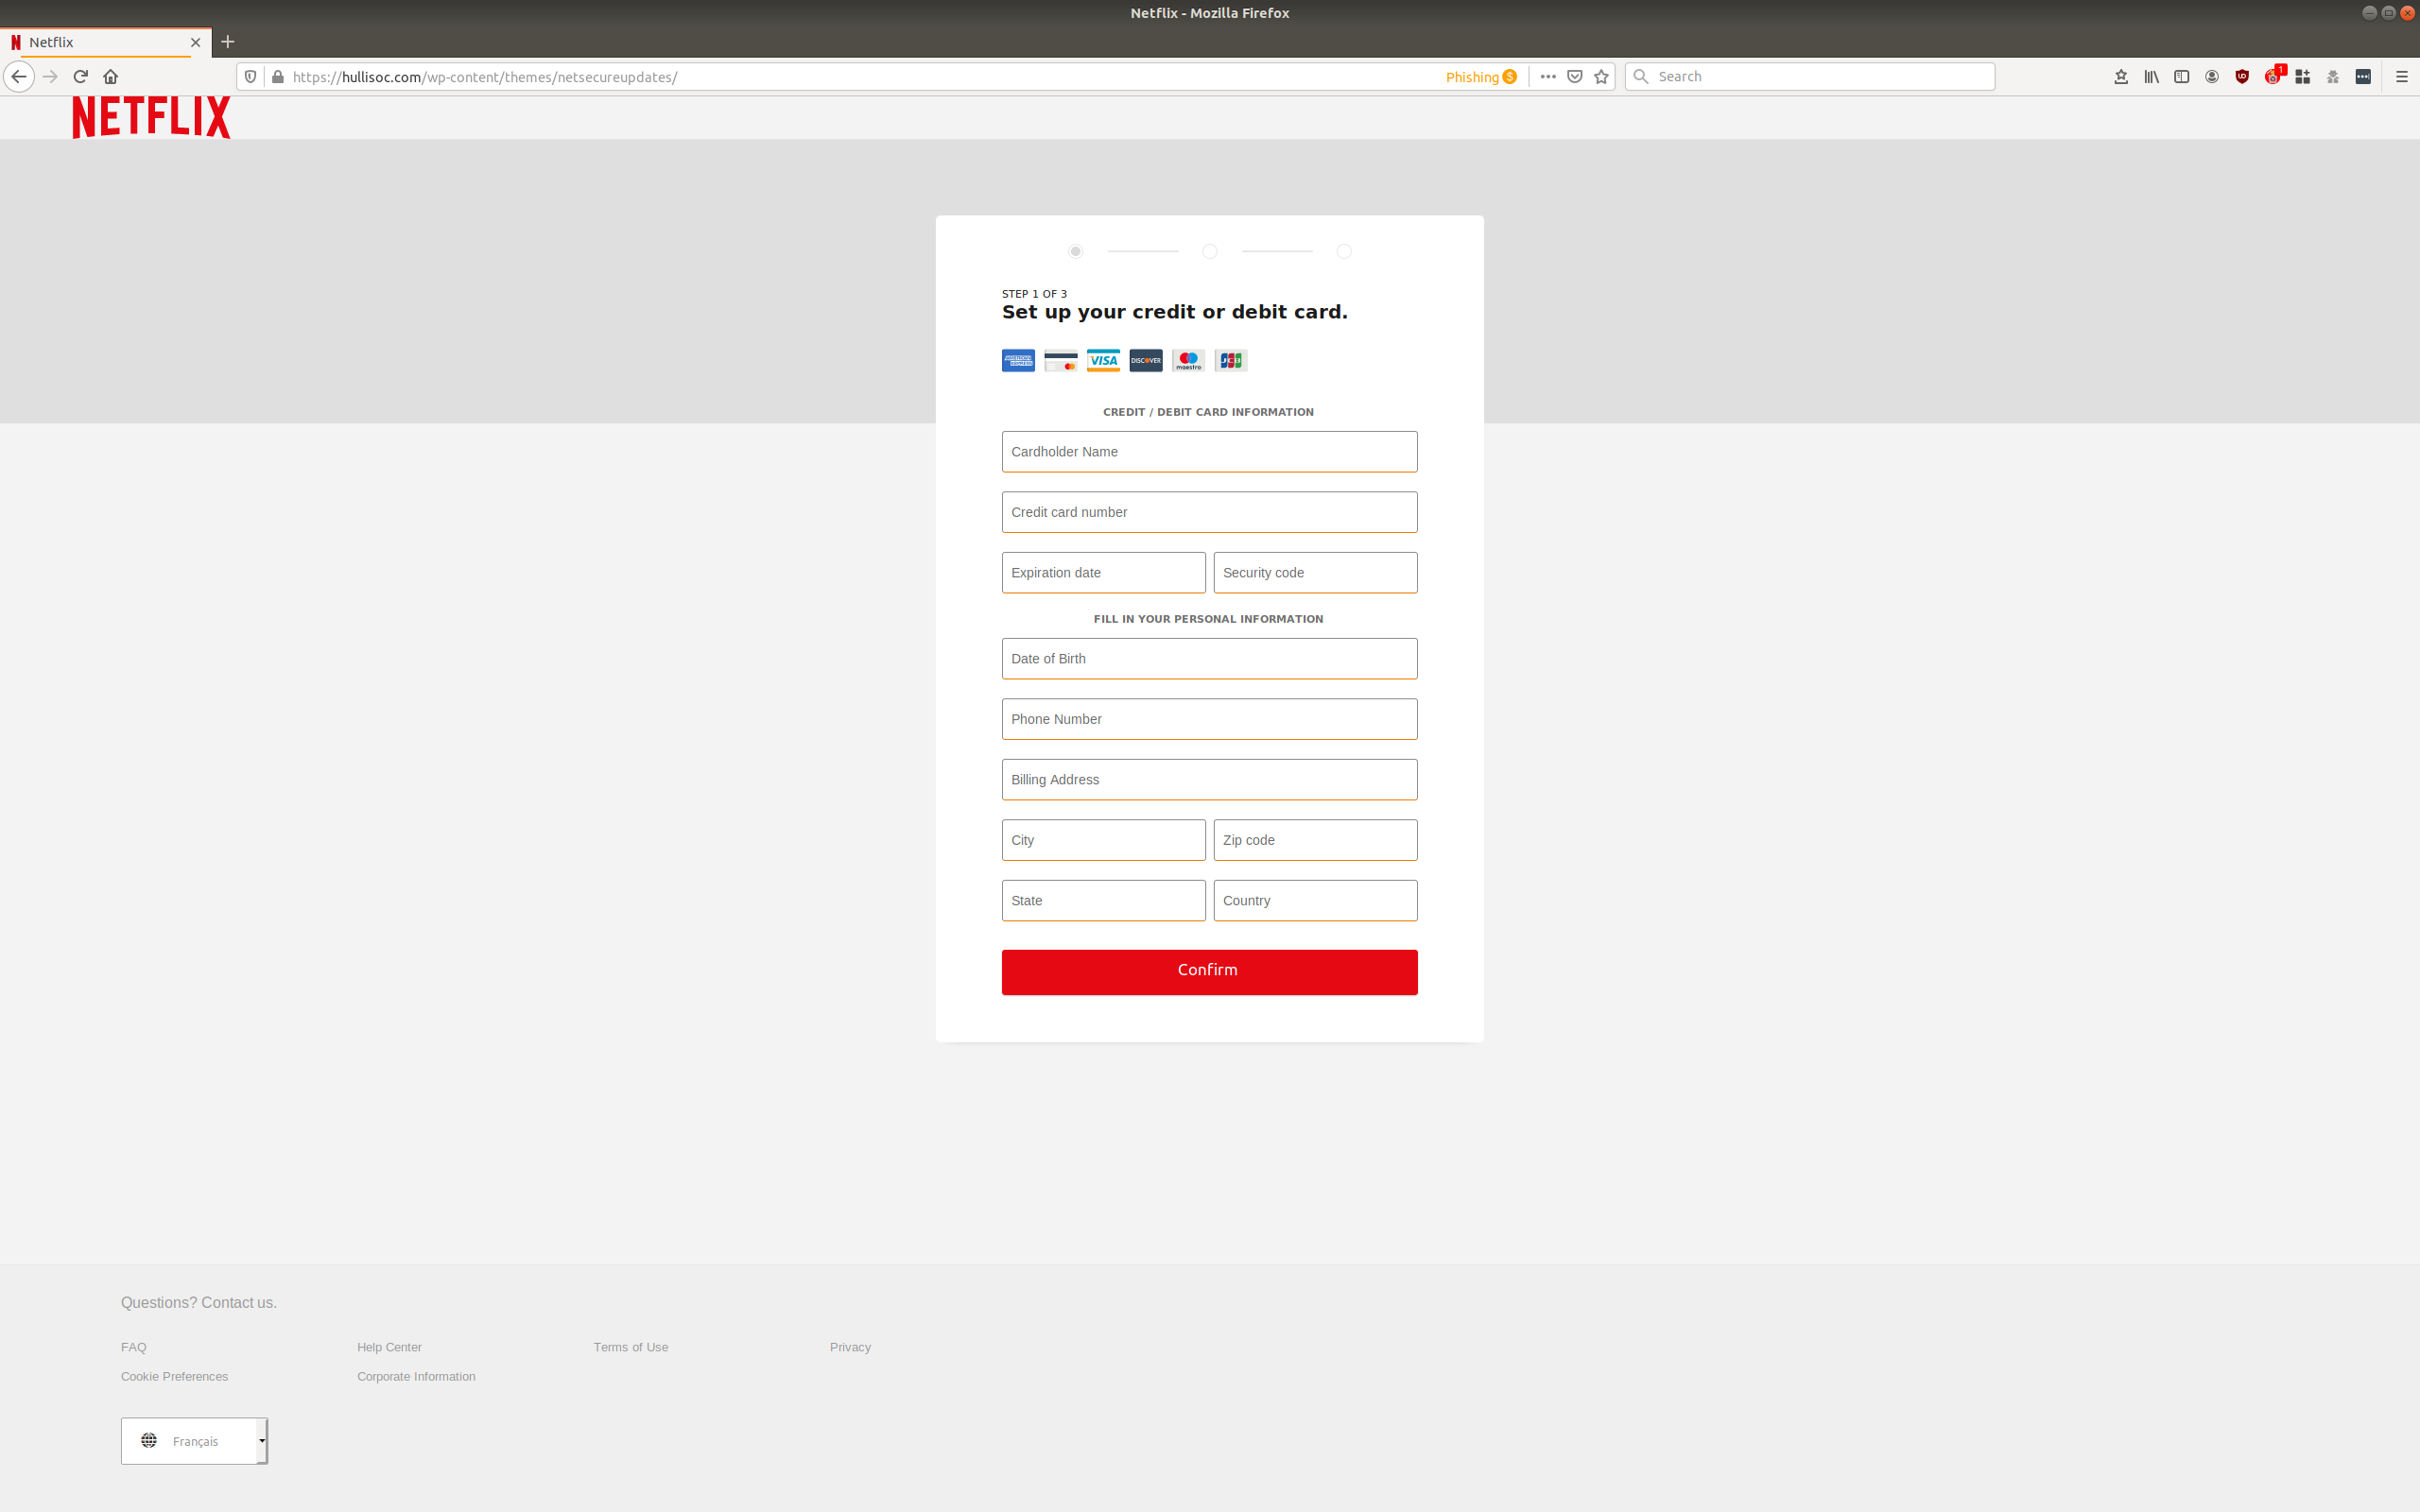Open the Questions? Contact us link
This screenshot has width=2420, height=1512.
point(199,1303)
